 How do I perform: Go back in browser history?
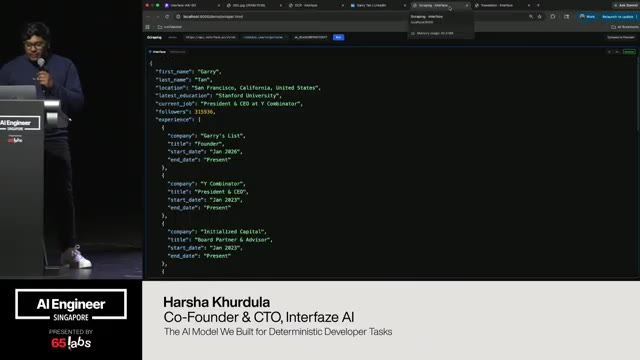[x=149, y=17]
